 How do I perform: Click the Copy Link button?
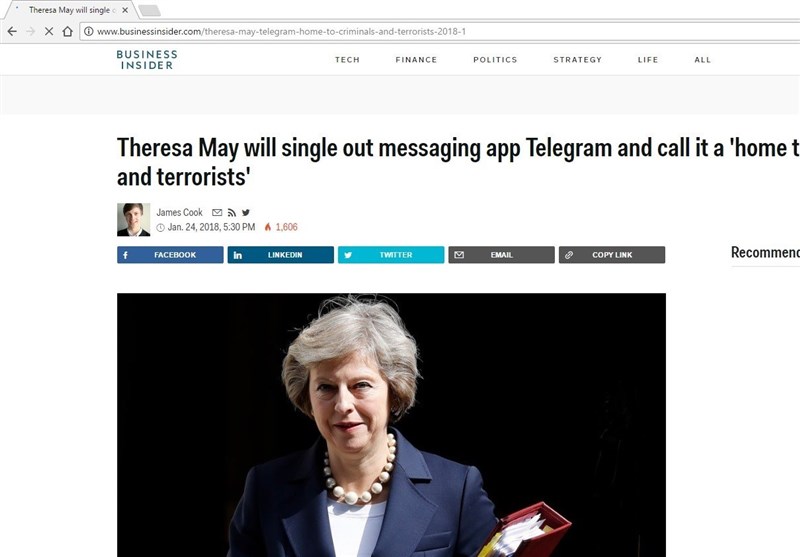[x=612, y=255]
